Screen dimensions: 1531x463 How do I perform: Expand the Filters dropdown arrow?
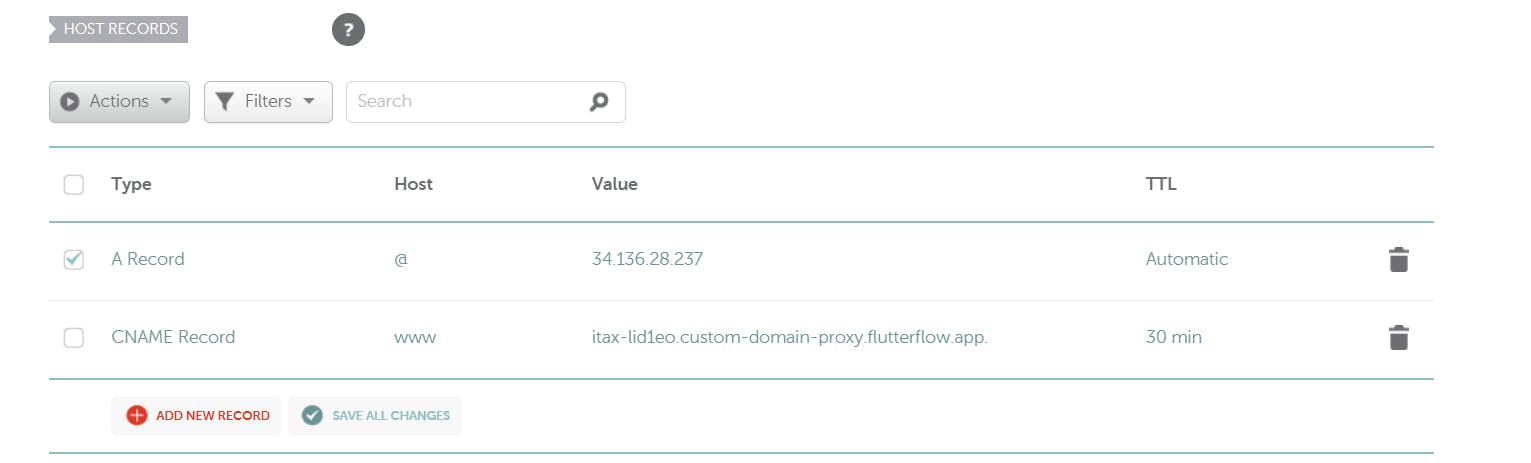[x=309, y=102]
